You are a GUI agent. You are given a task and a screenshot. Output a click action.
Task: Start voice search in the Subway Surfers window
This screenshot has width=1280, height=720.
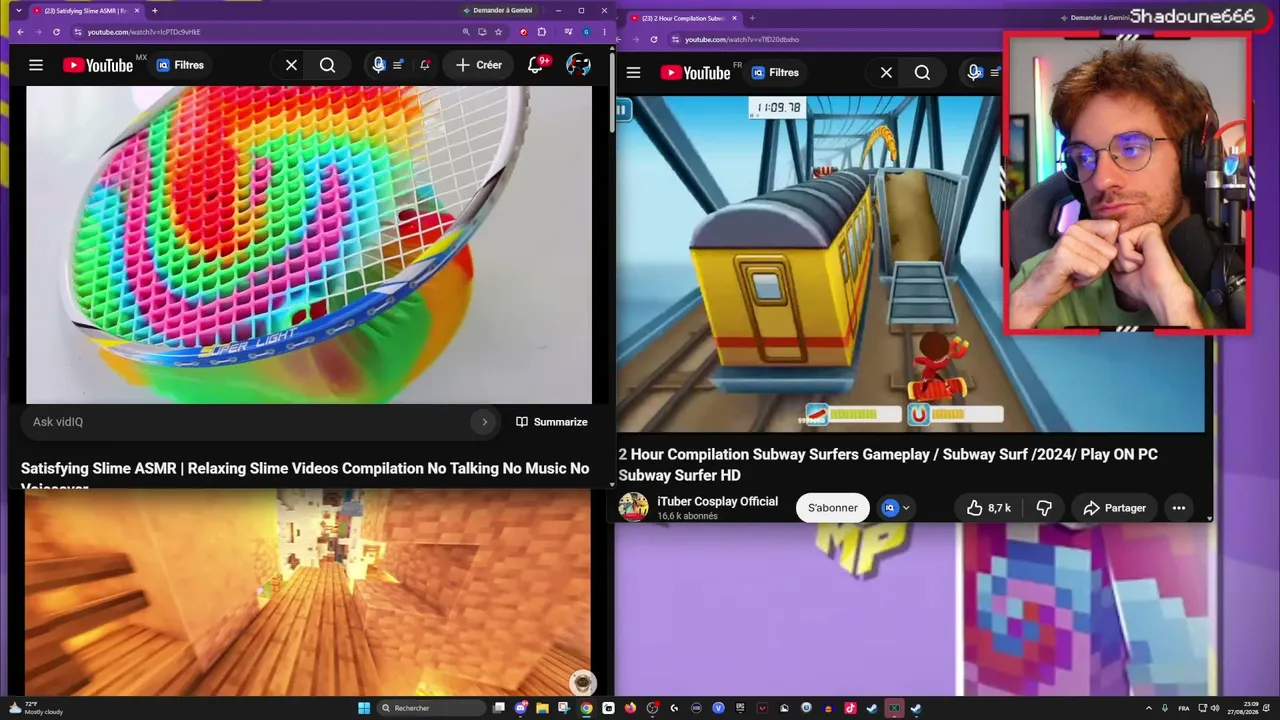pyautogui.click(x=974, y=72)
